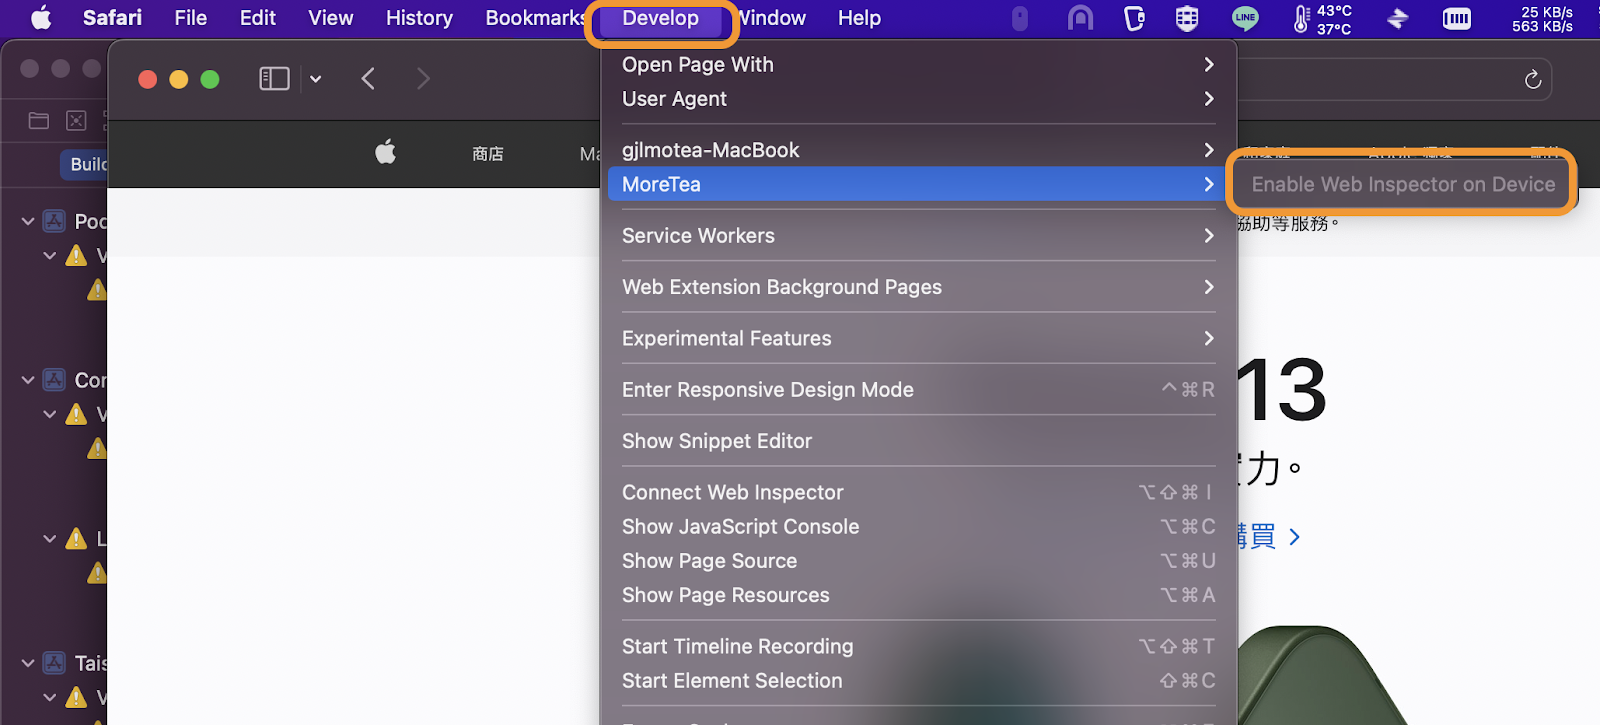Screen dimensions: 1600x725
Task: Collapse the Cor project group in Xcode
Action: click(x=28, y=380)
